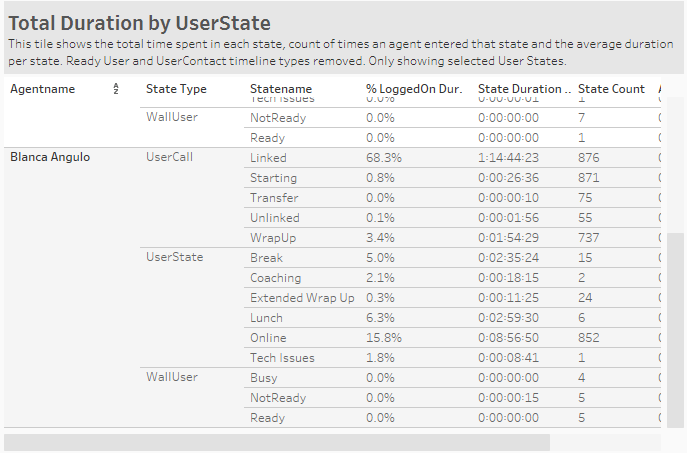This screenshot has height=453, width=687.
Task: Click the Total Duration by UserState title
Action: click(x=139, y=22)
